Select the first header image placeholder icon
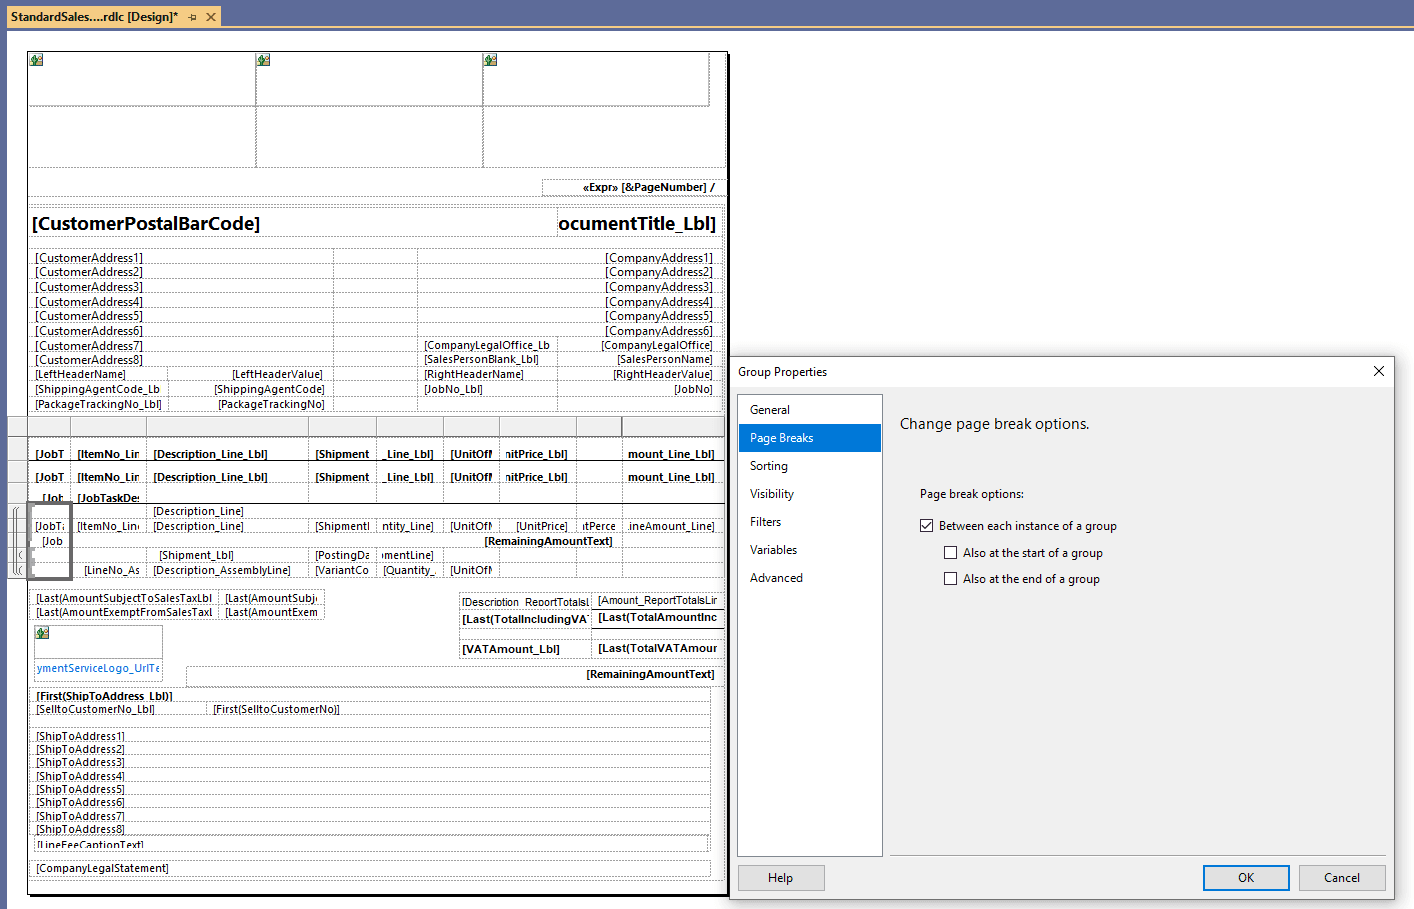Viewport: 1414px width, 909px height. 36,60
